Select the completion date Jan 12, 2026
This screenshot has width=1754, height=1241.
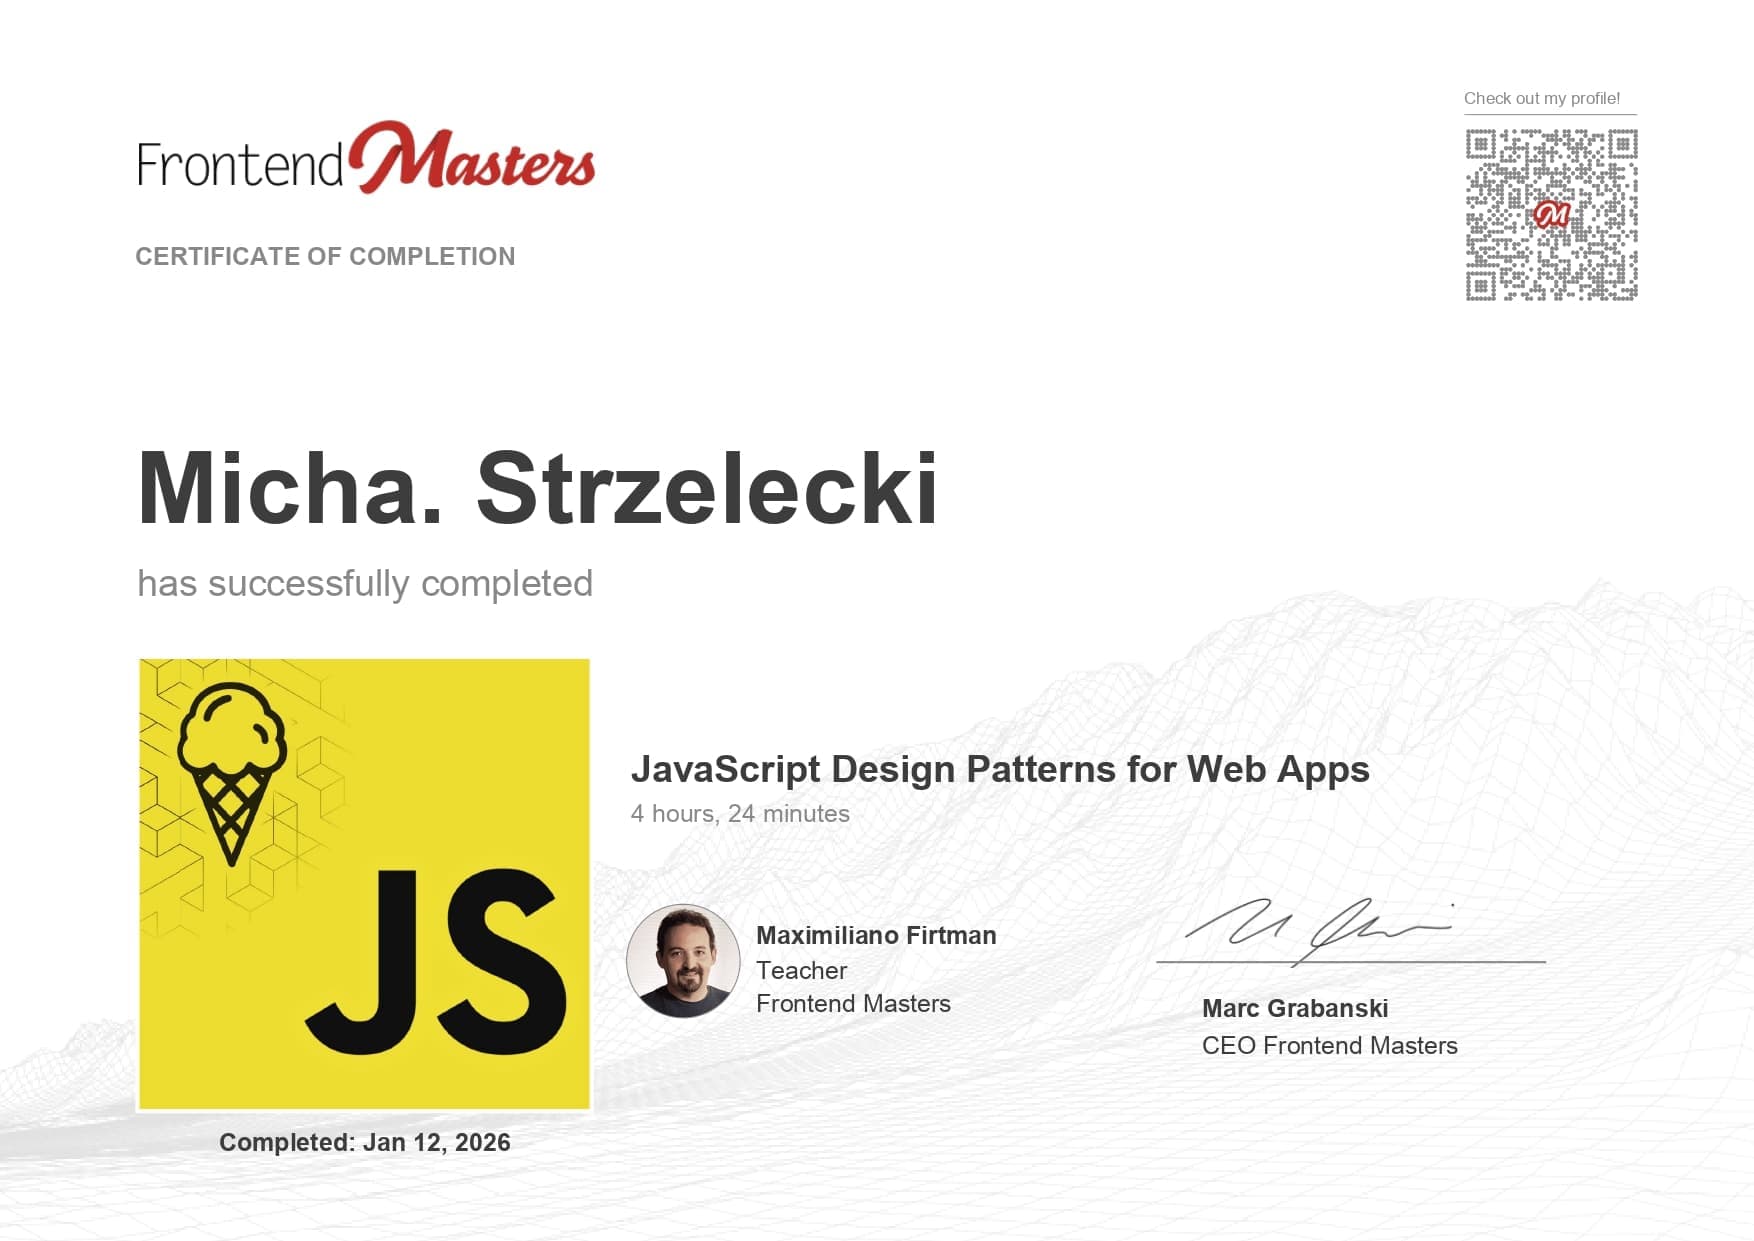365,1141
